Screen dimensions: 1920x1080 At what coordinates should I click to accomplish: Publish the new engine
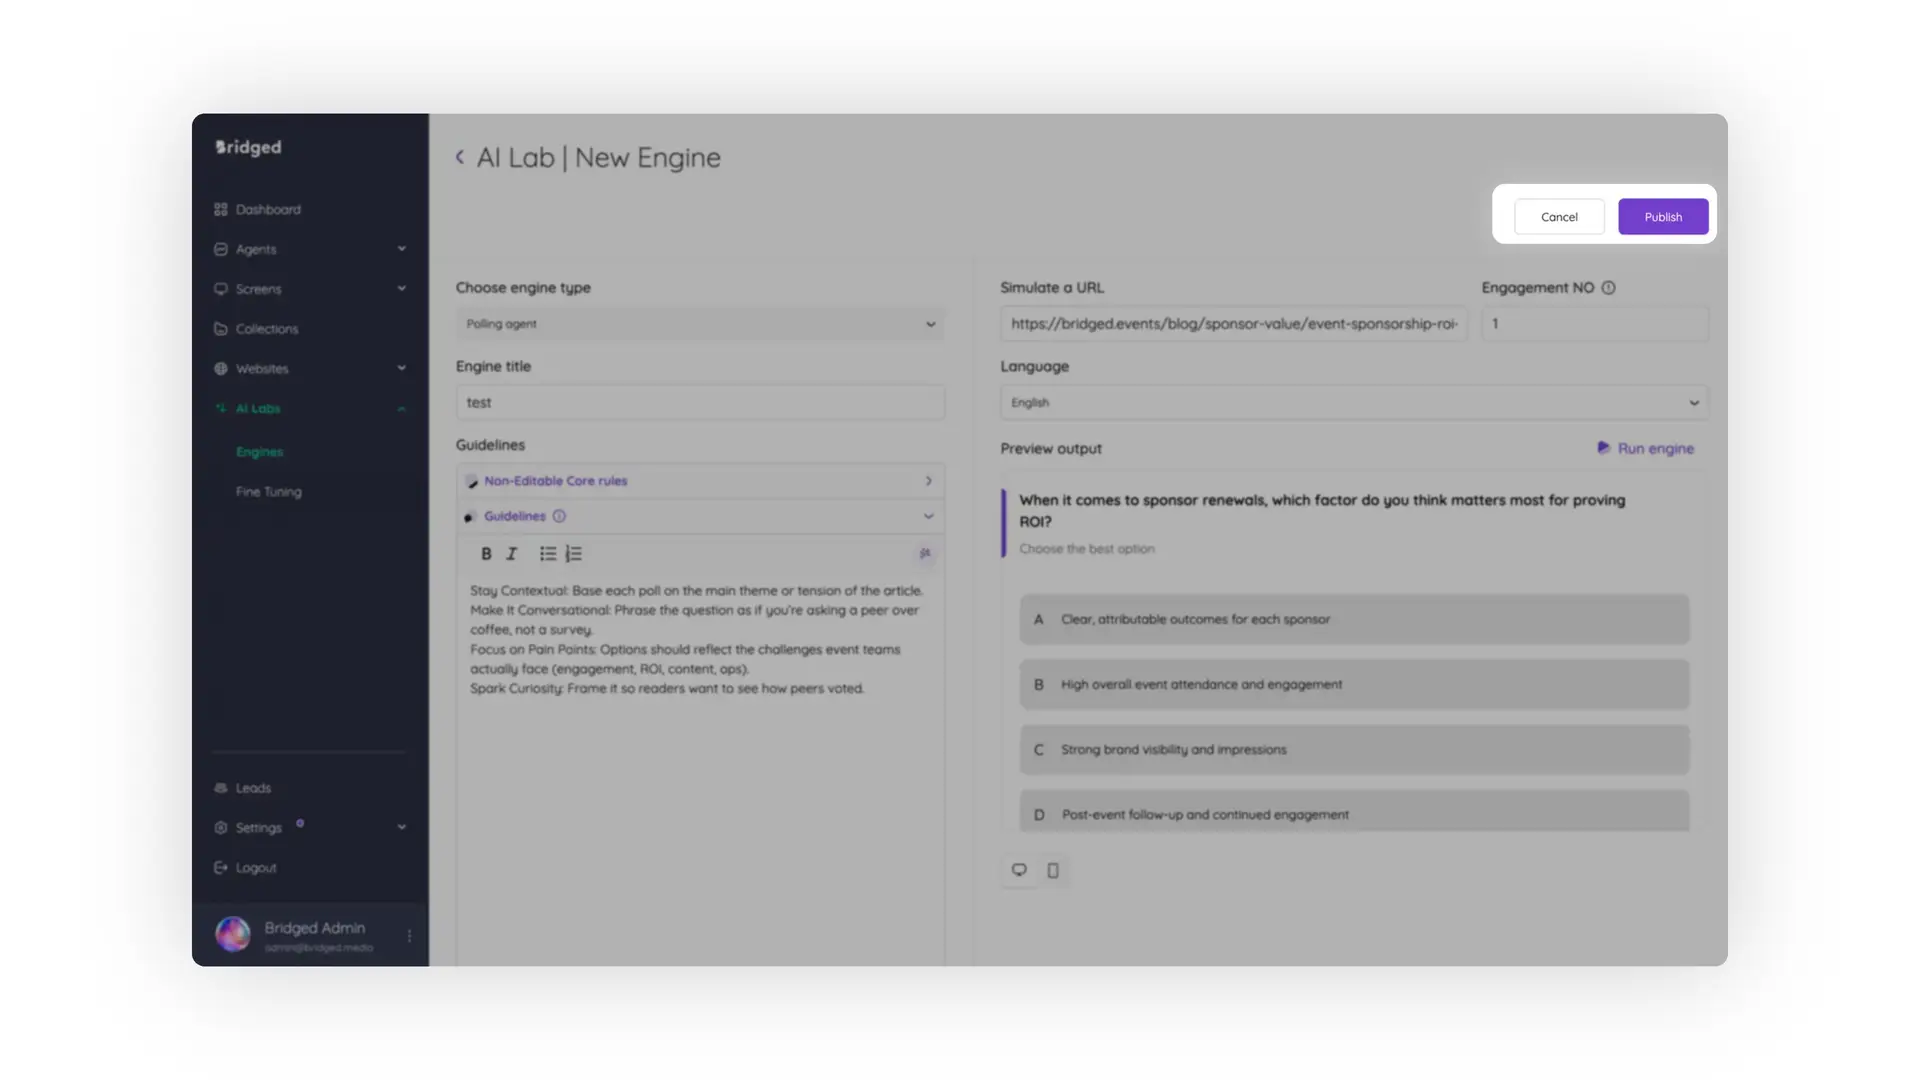point(1663,216)
